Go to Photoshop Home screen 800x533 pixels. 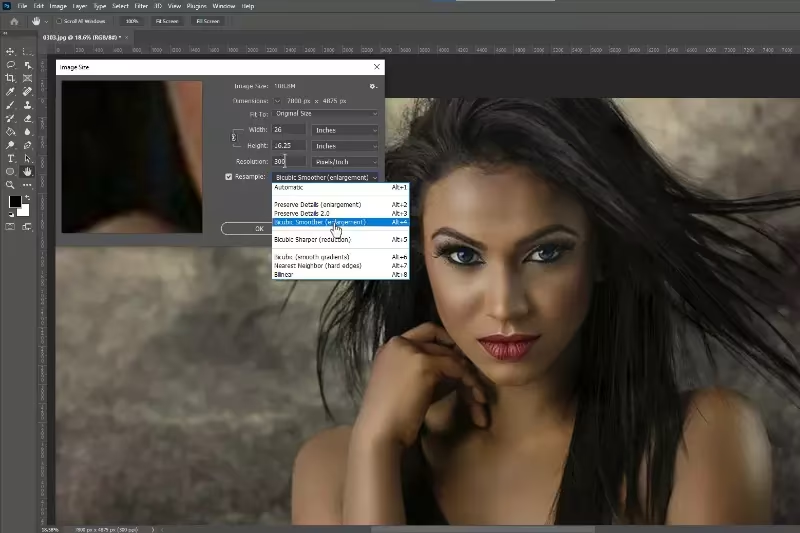(14, 21)
